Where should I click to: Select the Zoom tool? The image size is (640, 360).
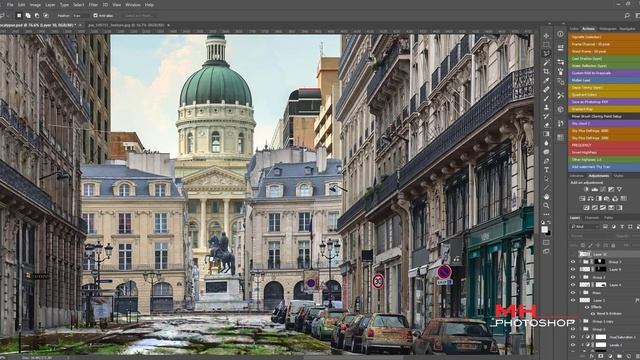pos(546,205)
